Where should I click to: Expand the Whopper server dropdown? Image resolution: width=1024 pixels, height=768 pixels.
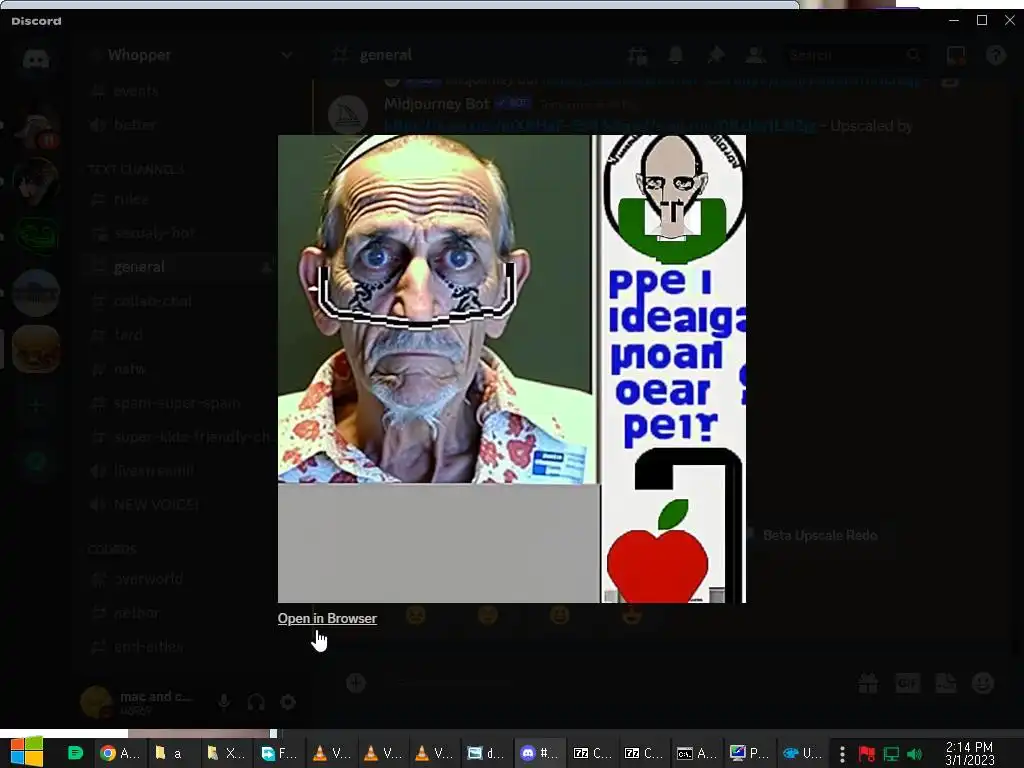(x=287, y=56)
